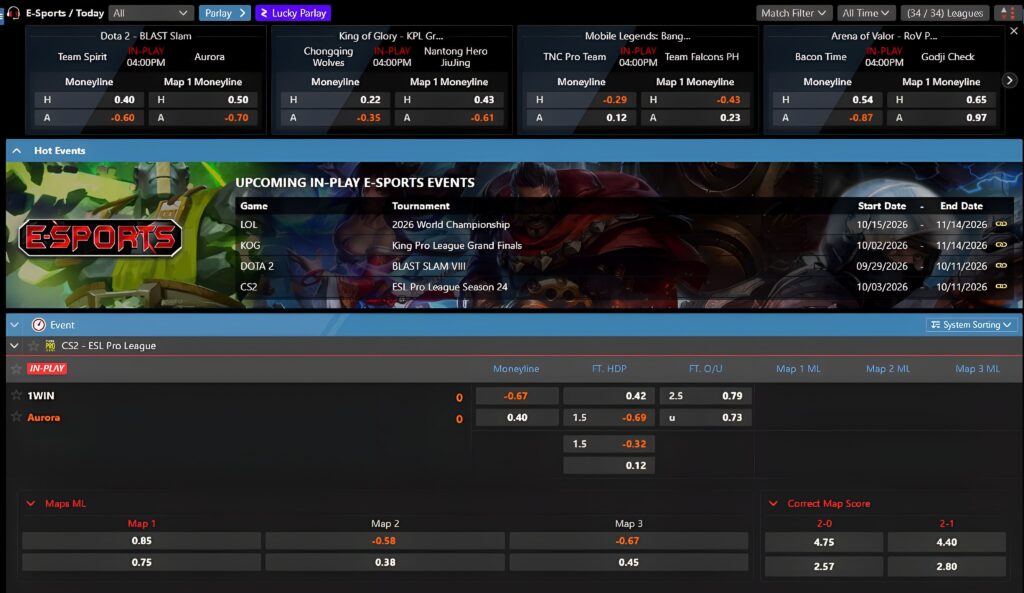Image resolution: width=1024 pixels, height=593 pixels.
Task: Open the Dota 2 - BLAST Slam card title
Action: pyautogui.click(x=146, y=36)
